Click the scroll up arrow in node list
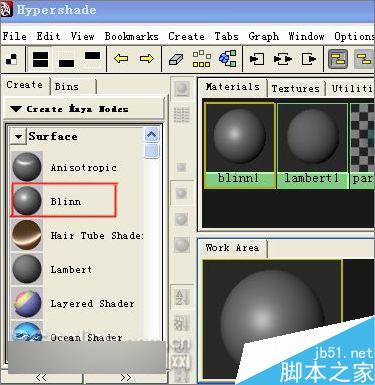This screenshot has width=375, height=385. point(152,134)
